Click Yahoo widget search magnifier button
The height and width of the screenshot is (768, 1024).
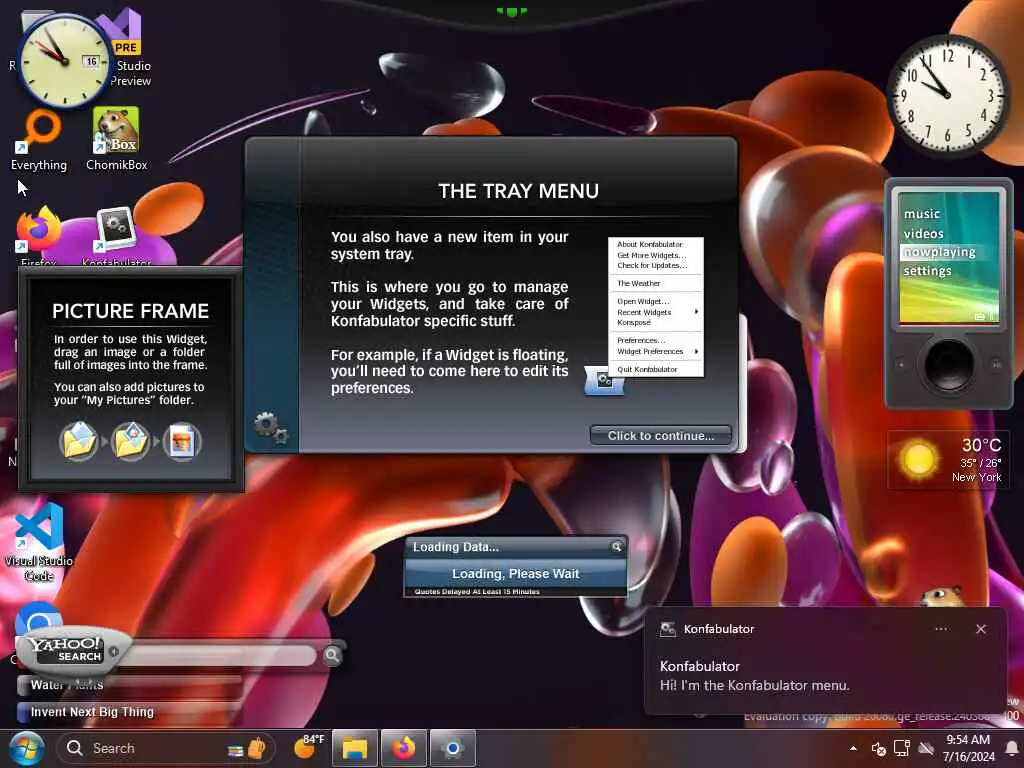332,655
